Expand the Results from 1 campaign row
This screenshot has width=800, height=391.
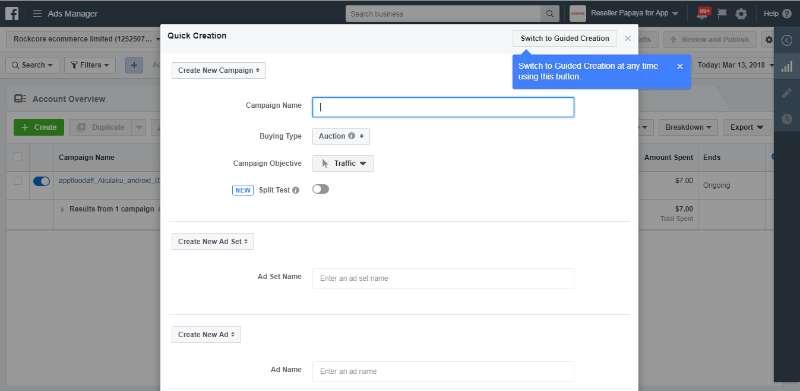[x=62, y=209]
